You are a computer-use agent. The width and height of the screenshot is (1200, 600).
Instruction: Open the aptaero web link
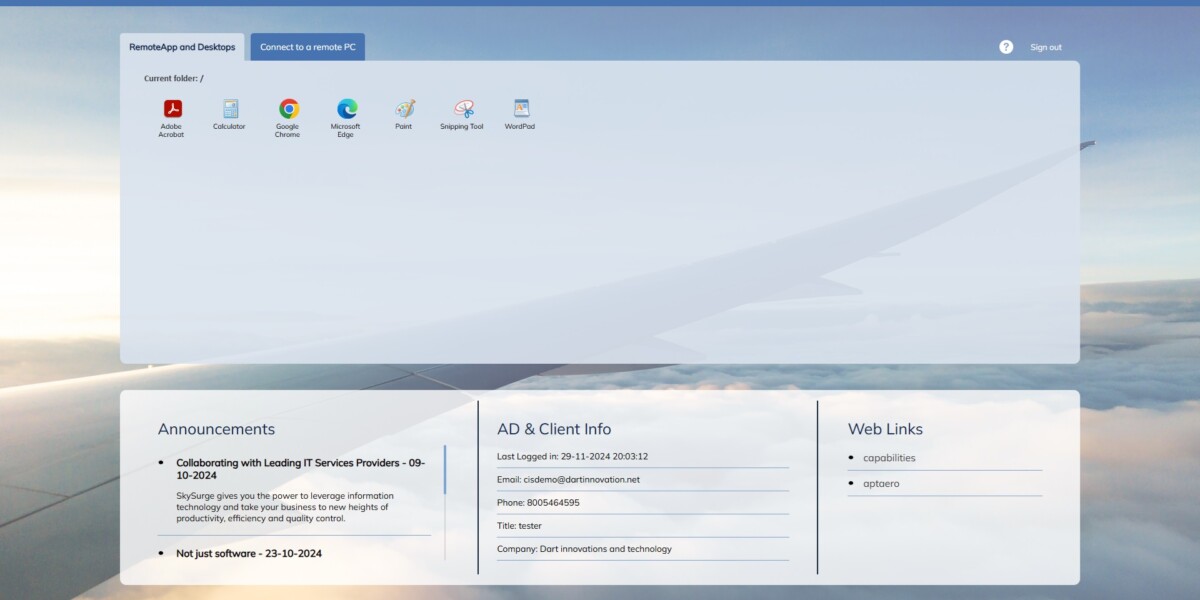point(880,483)
